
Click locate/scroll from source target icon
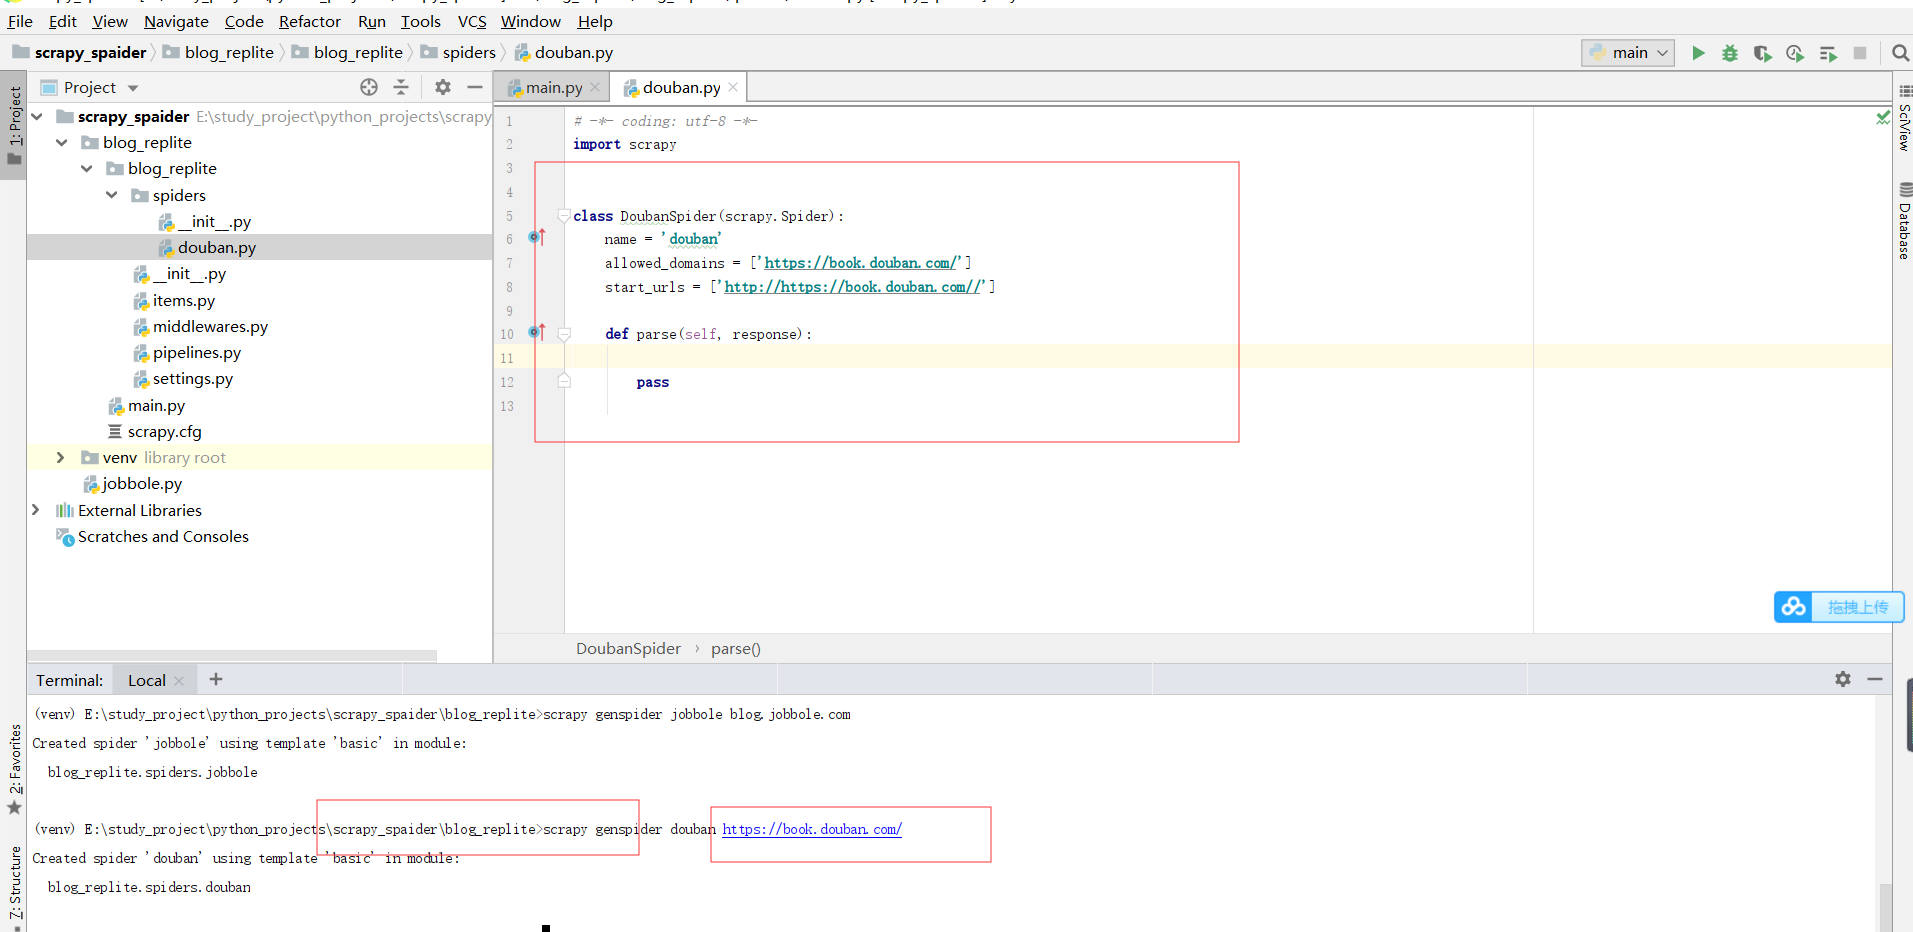click(x=369, y=87)
